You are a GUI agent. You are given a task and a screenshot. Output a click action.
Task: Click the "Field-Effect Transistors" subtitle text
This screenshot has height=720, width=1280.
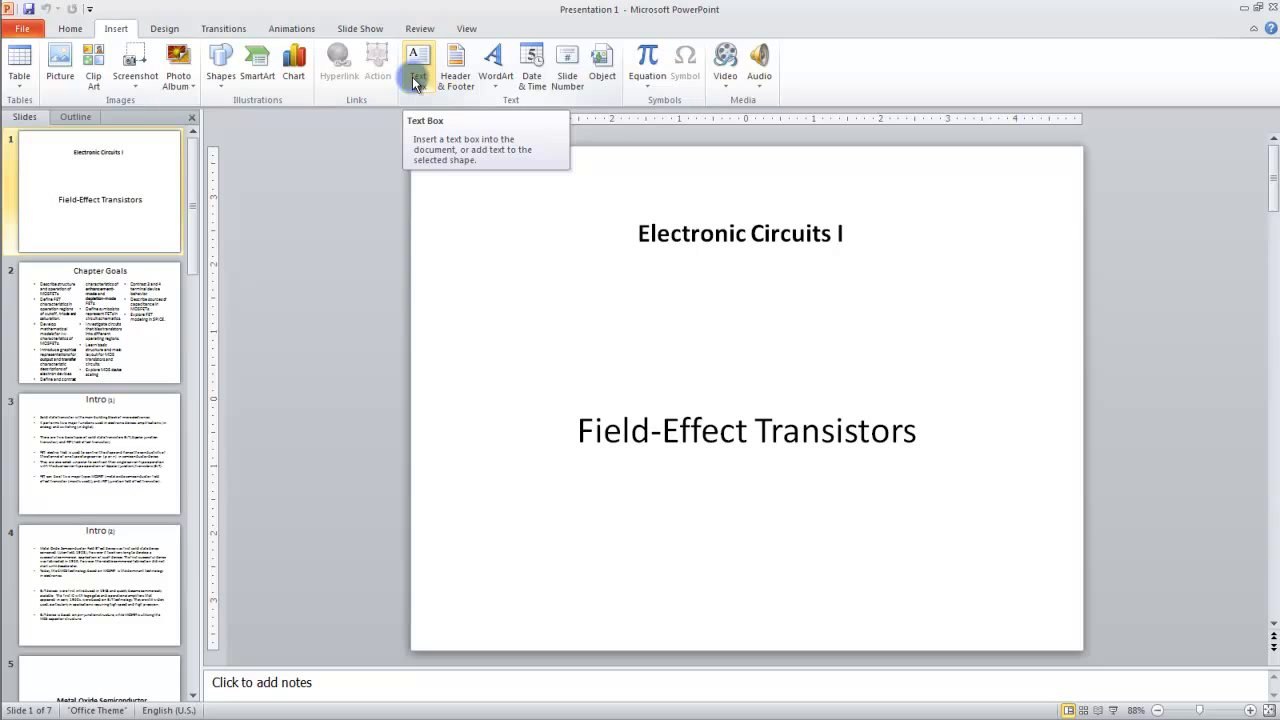[x=746, y=430]
